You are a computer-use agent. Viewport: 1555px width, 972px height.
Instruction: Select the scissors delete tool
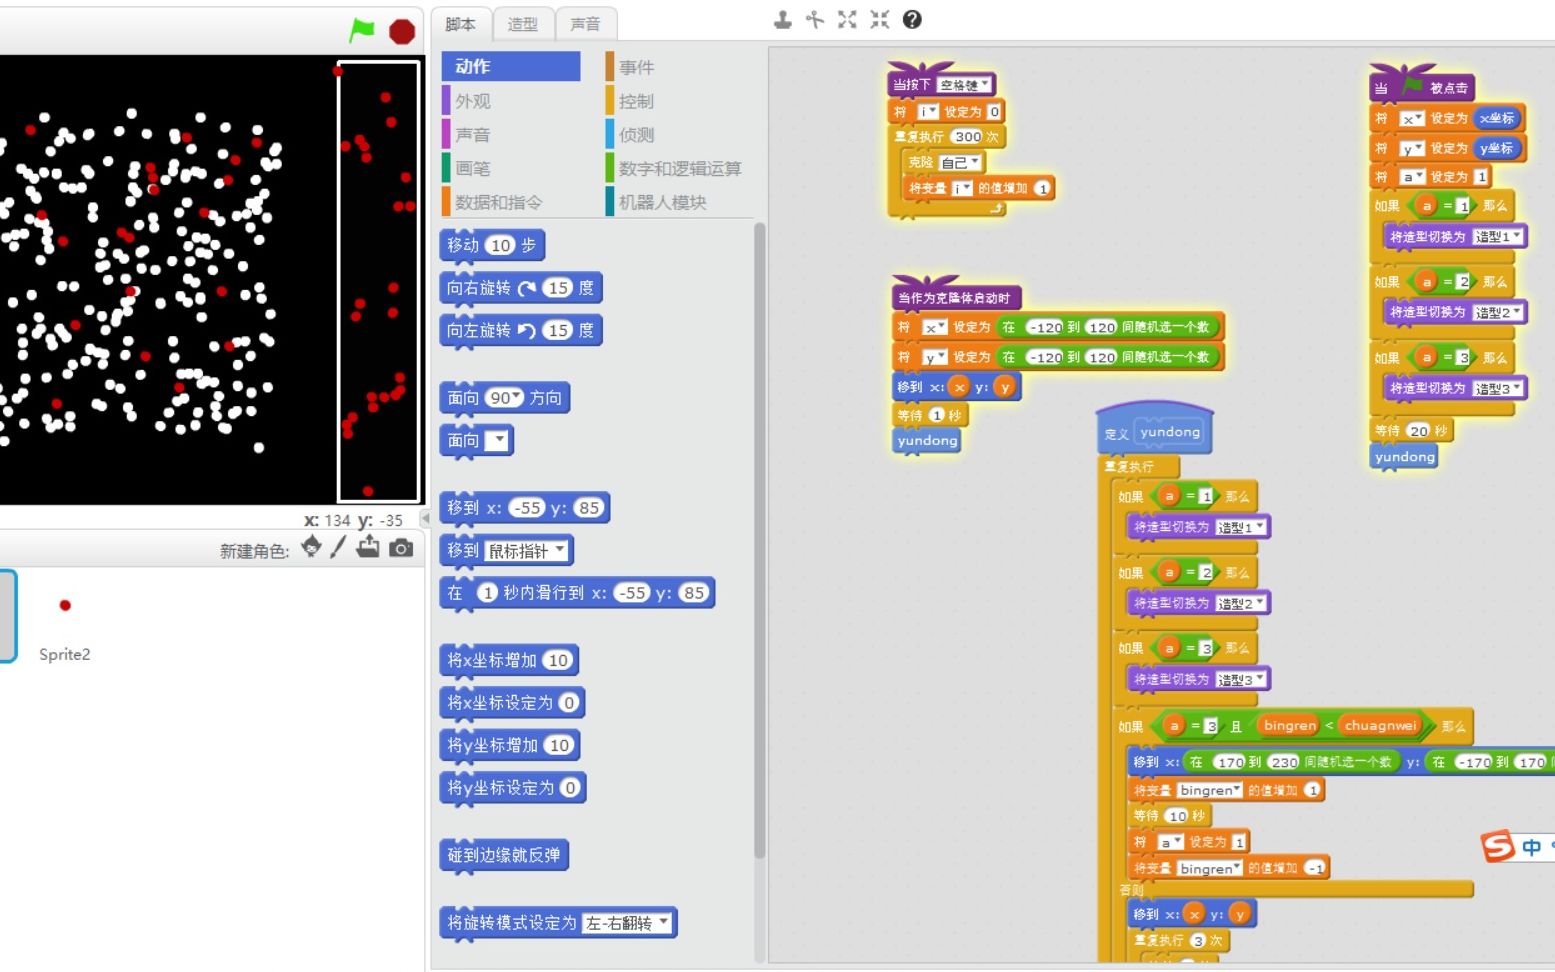click(x=815, y=19)
